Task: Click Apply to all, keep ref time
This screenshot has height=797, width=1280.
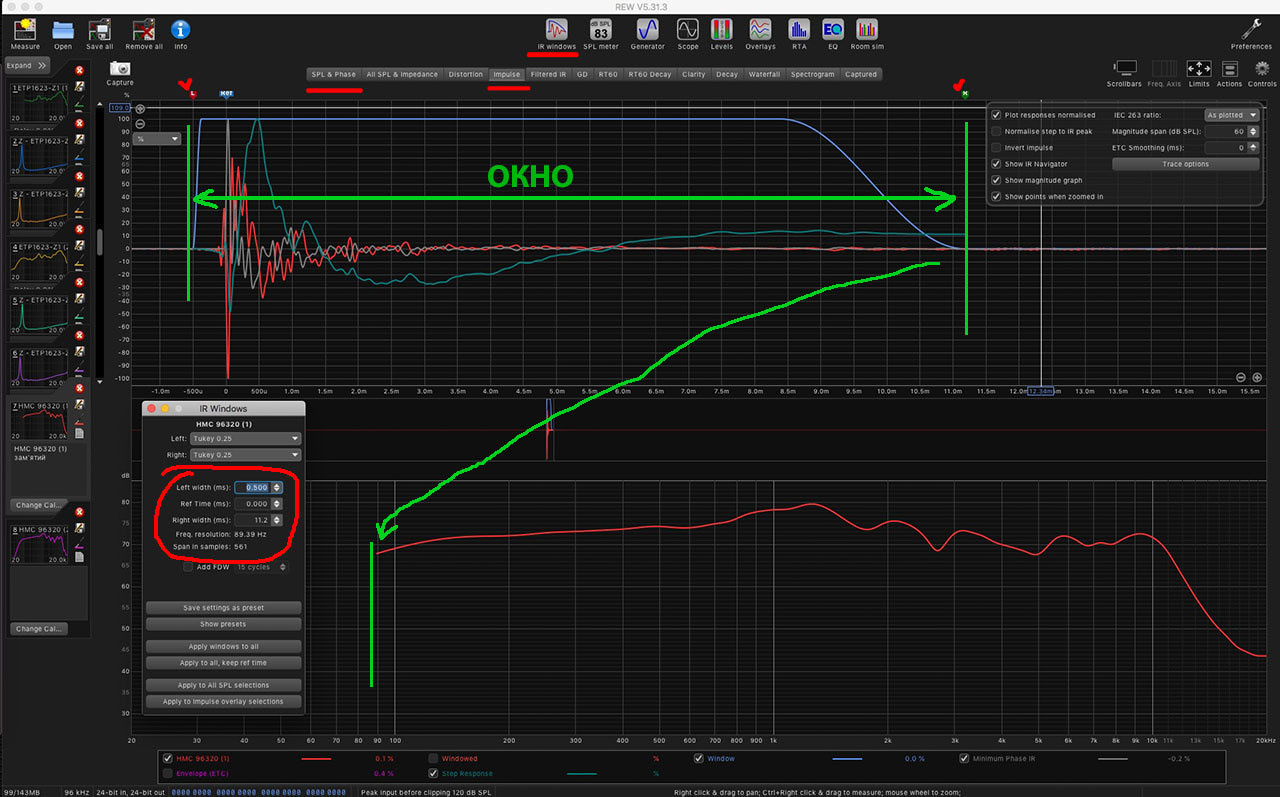Action: click(222, 663)
